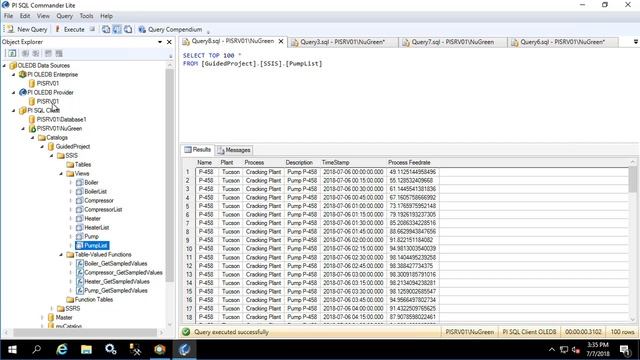Select result row number 5
The width and height of the screenshot is (640, 360).
coord(188,206)
